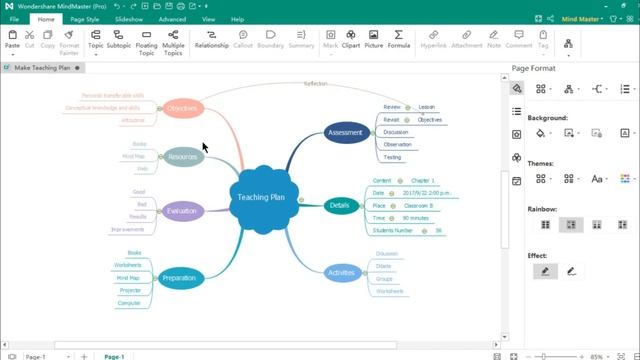Viewport: 640px width, 360px height.
Task: Click the Undo arrow in title bar
Action: pos(117,6)
